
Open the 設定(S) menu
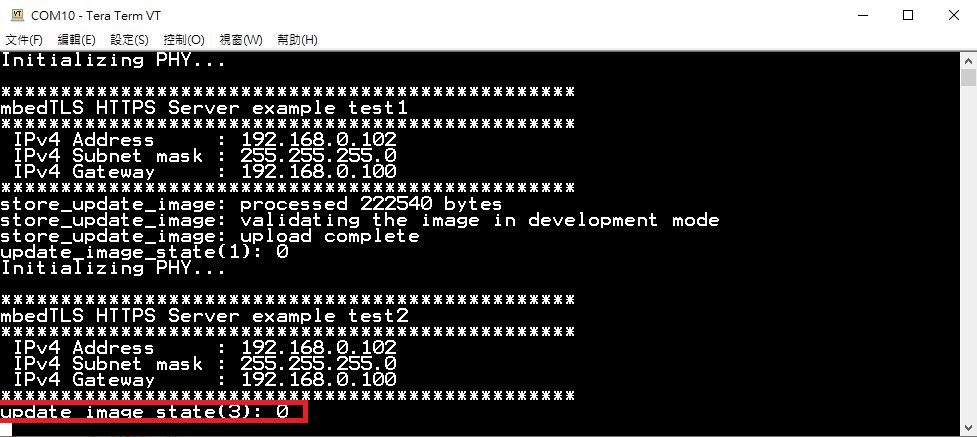click(x=130, y=40)
